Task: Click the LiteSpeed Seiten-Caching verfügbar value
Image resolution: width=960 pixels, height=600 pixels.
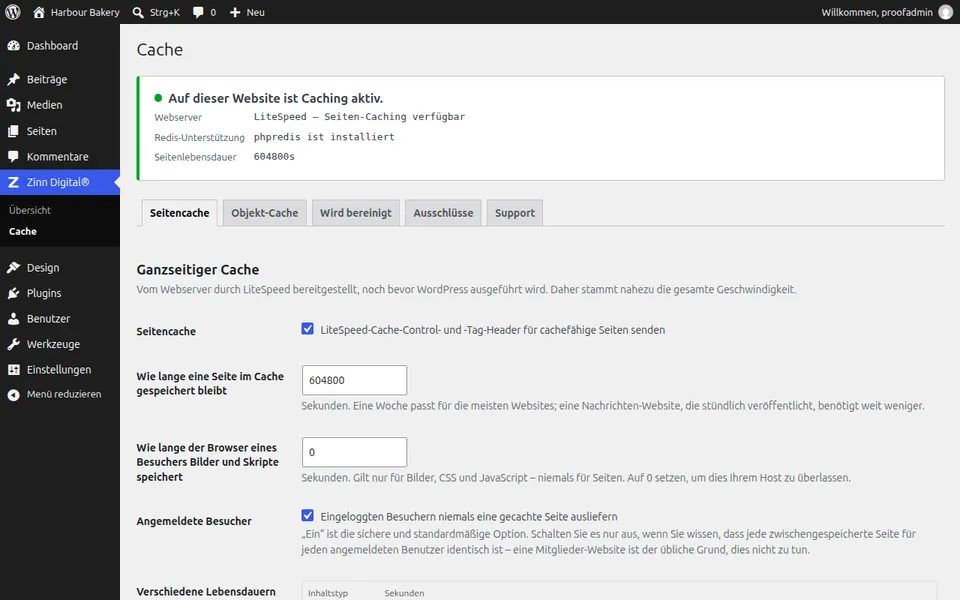Action: pos(359,117)
